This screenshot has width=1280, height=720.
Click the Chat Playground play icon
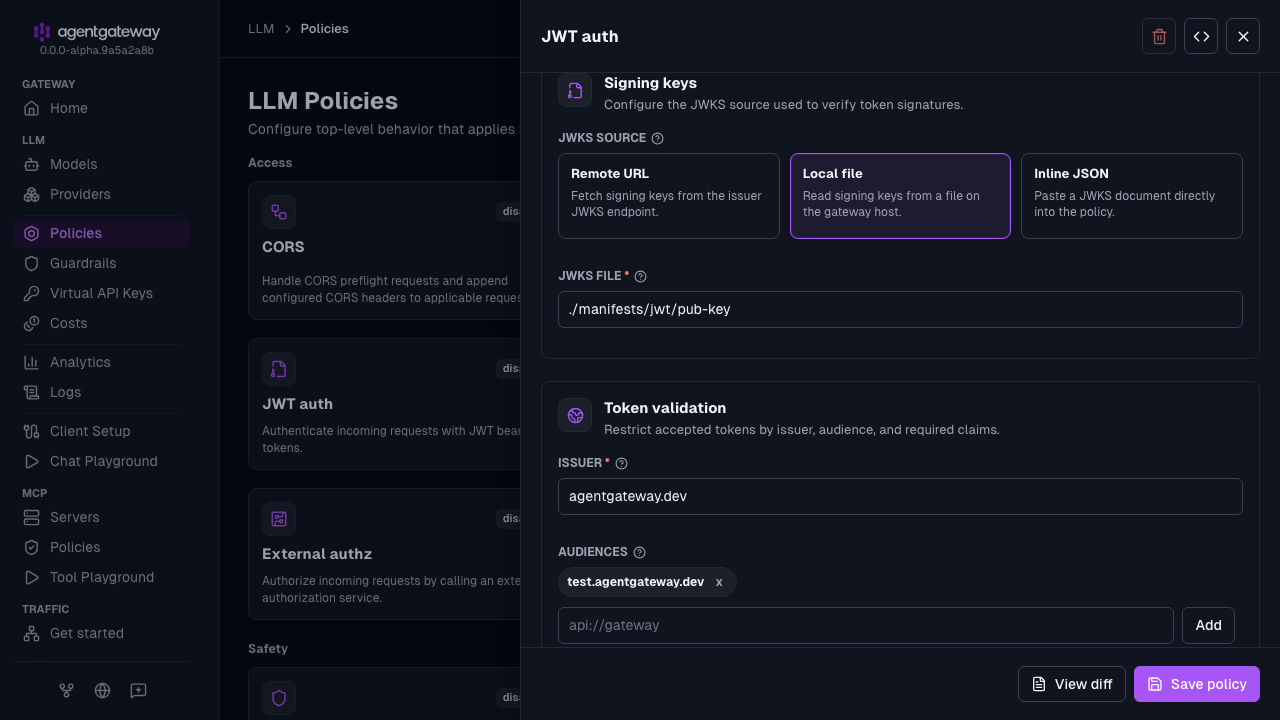point(31,461)
